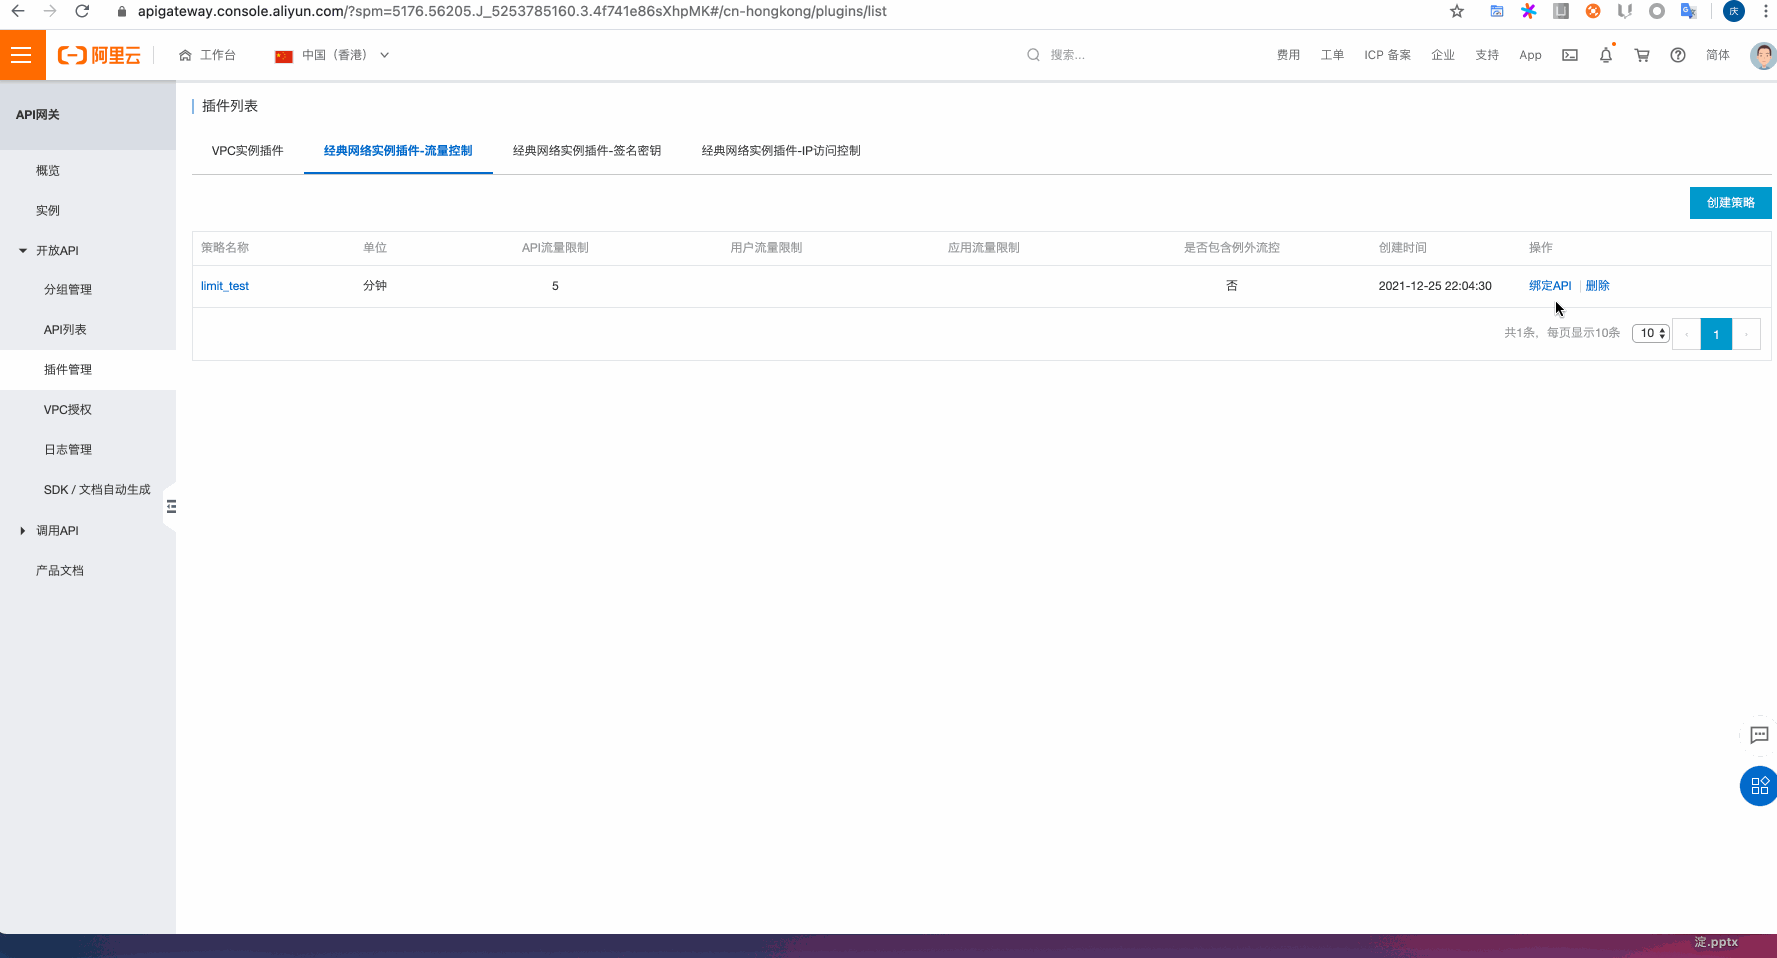Click 删除 for limit_test
This screenshot has height=958, width=1777.
(x=1597, y=286)
